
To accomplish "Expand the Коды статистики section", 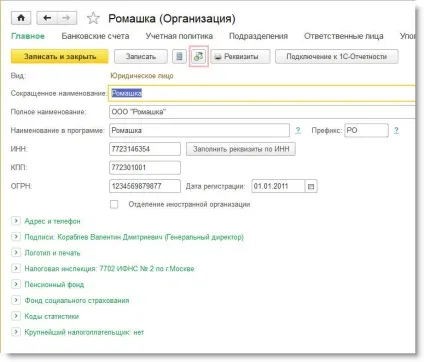I will click(16, 316).
